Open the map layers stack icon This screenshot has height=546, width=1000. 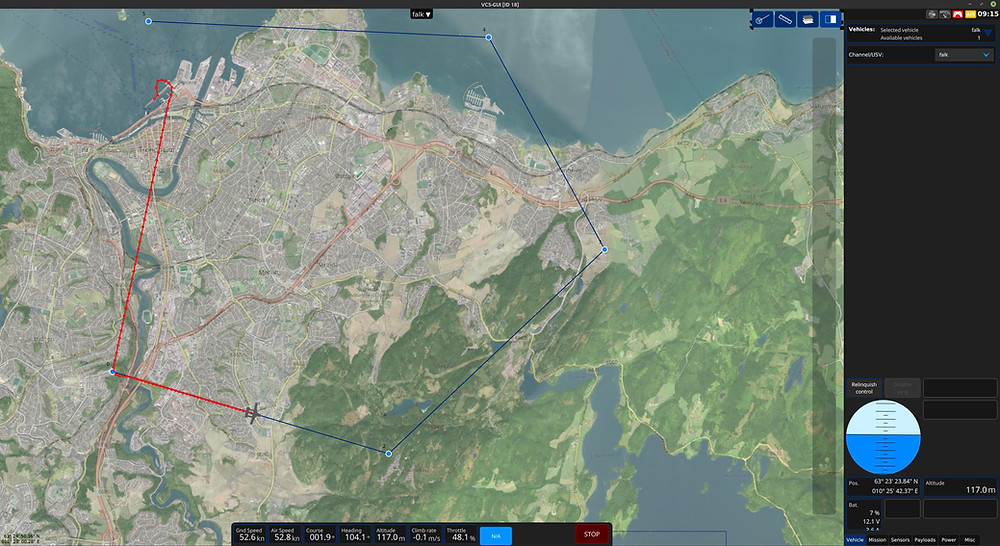pyautogui.click(x=807, y=20)
